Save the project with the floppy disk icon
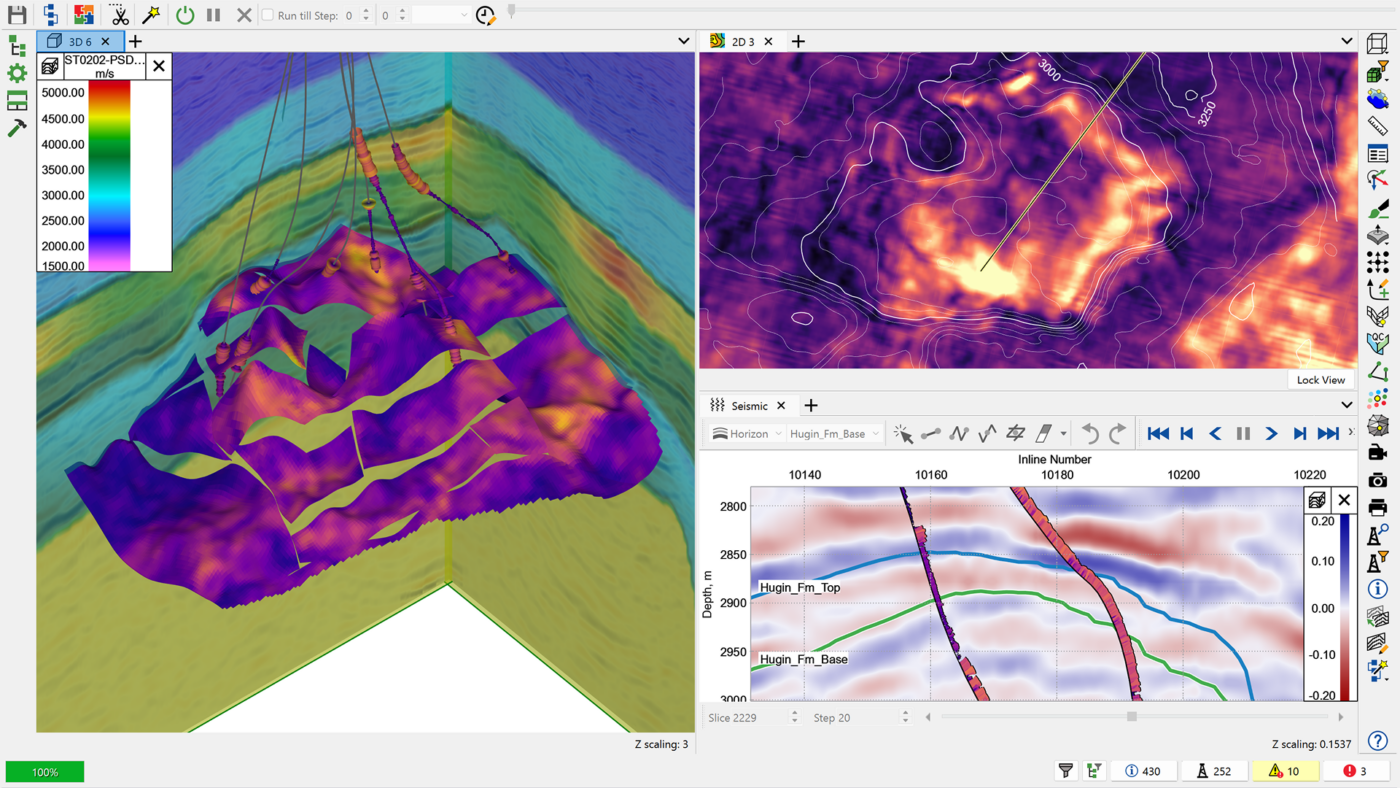 coord(17,15)
